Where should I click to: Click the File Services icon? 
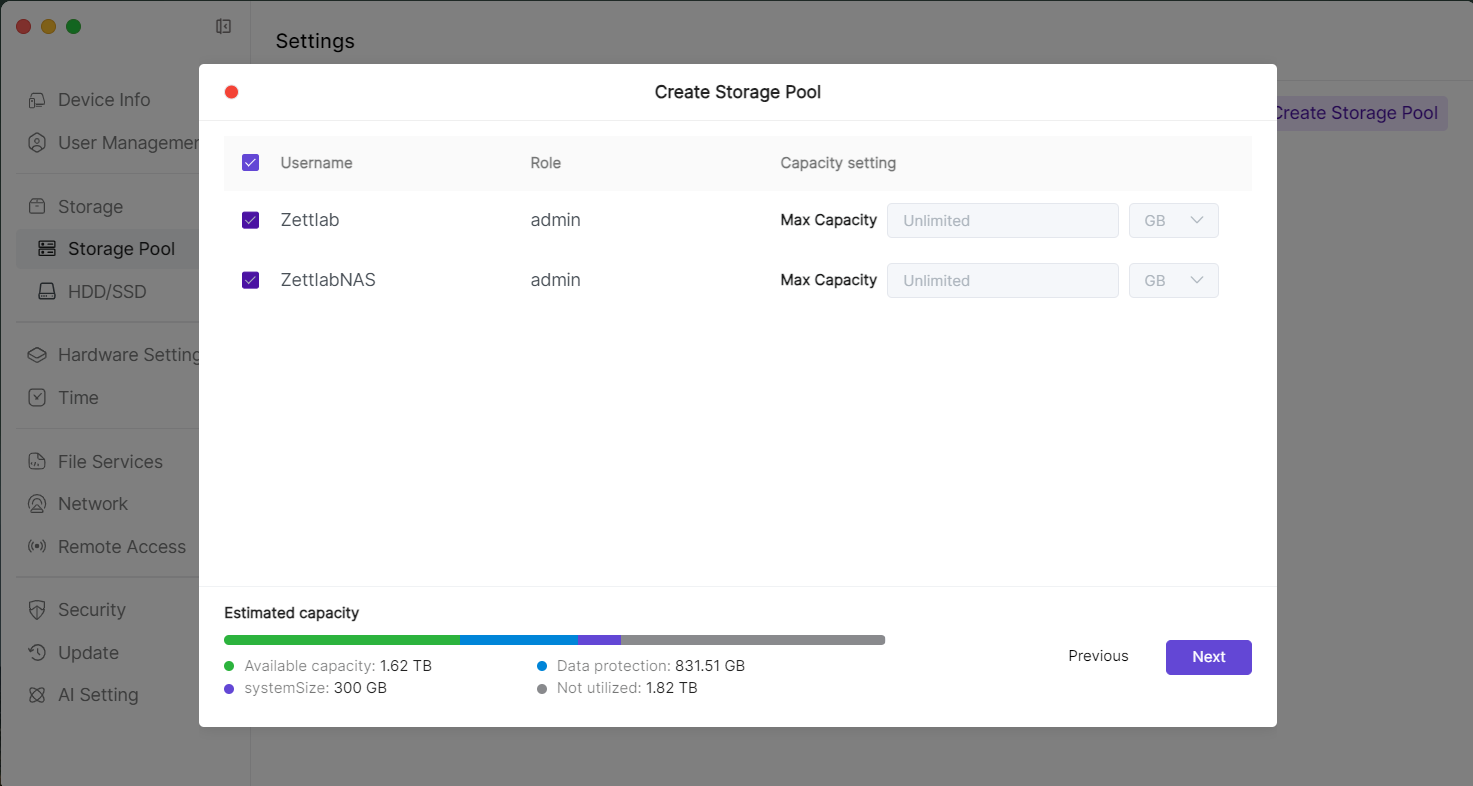coord(37,462)
